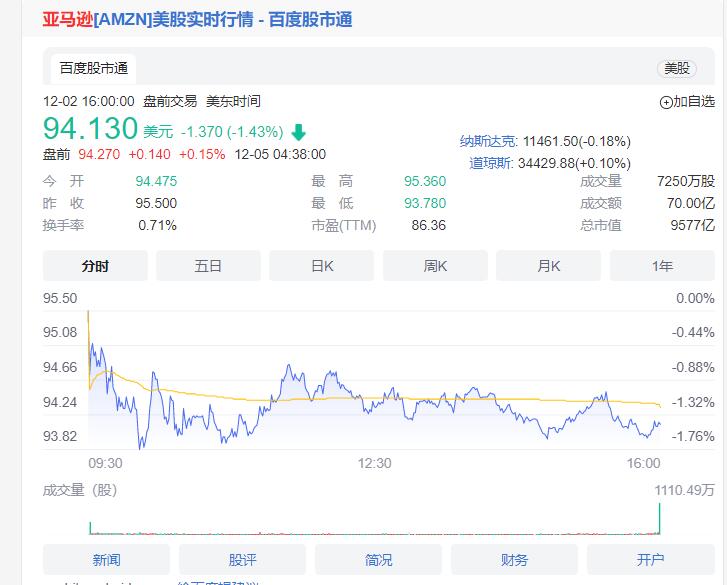
Task: Click the -1.370 (-1.43%) change text
Action: [232, 132]
